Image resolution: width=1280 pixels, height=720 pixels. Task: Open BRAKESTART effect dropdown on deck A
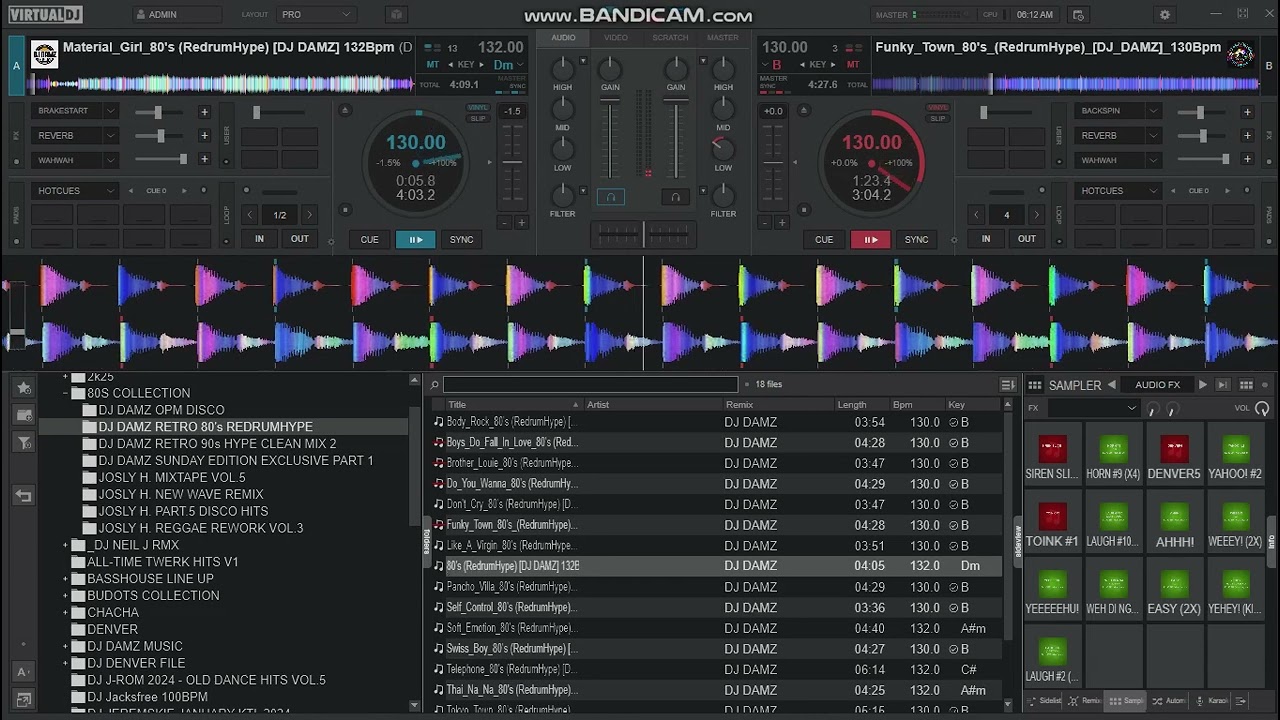point(75,111)
